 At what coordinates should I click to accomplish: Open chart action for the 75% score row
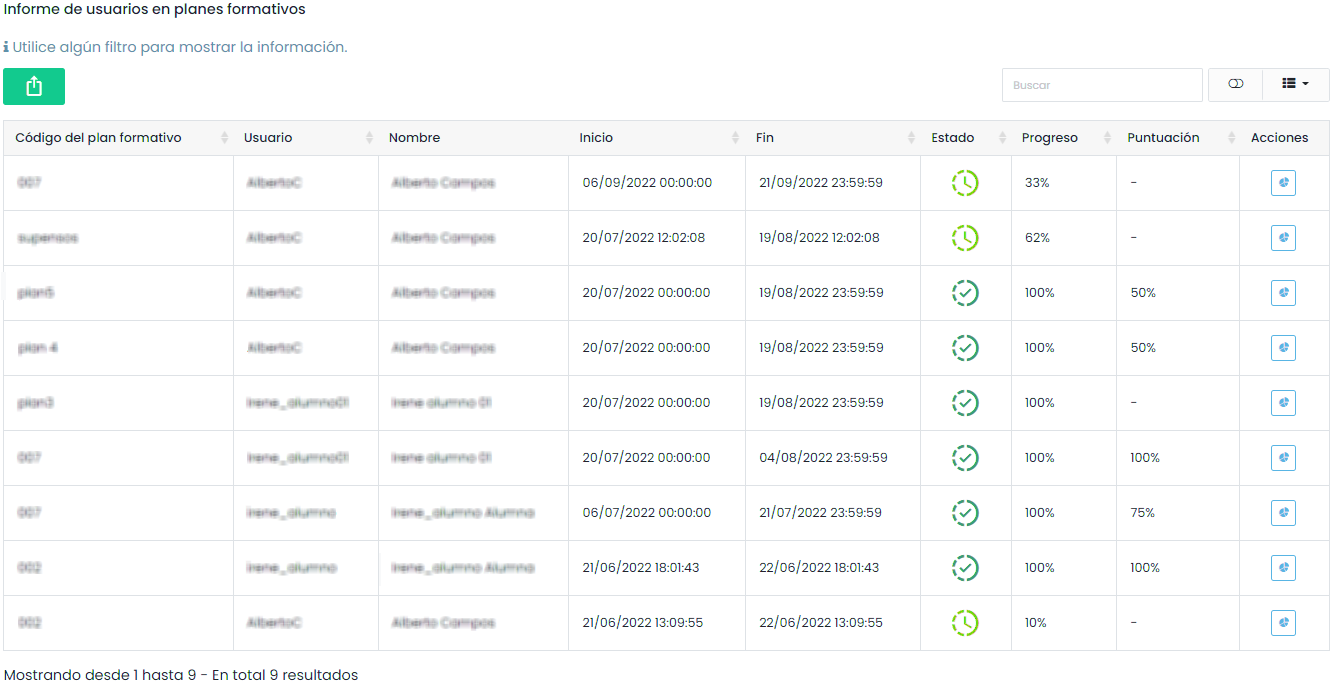point(1283,513)
